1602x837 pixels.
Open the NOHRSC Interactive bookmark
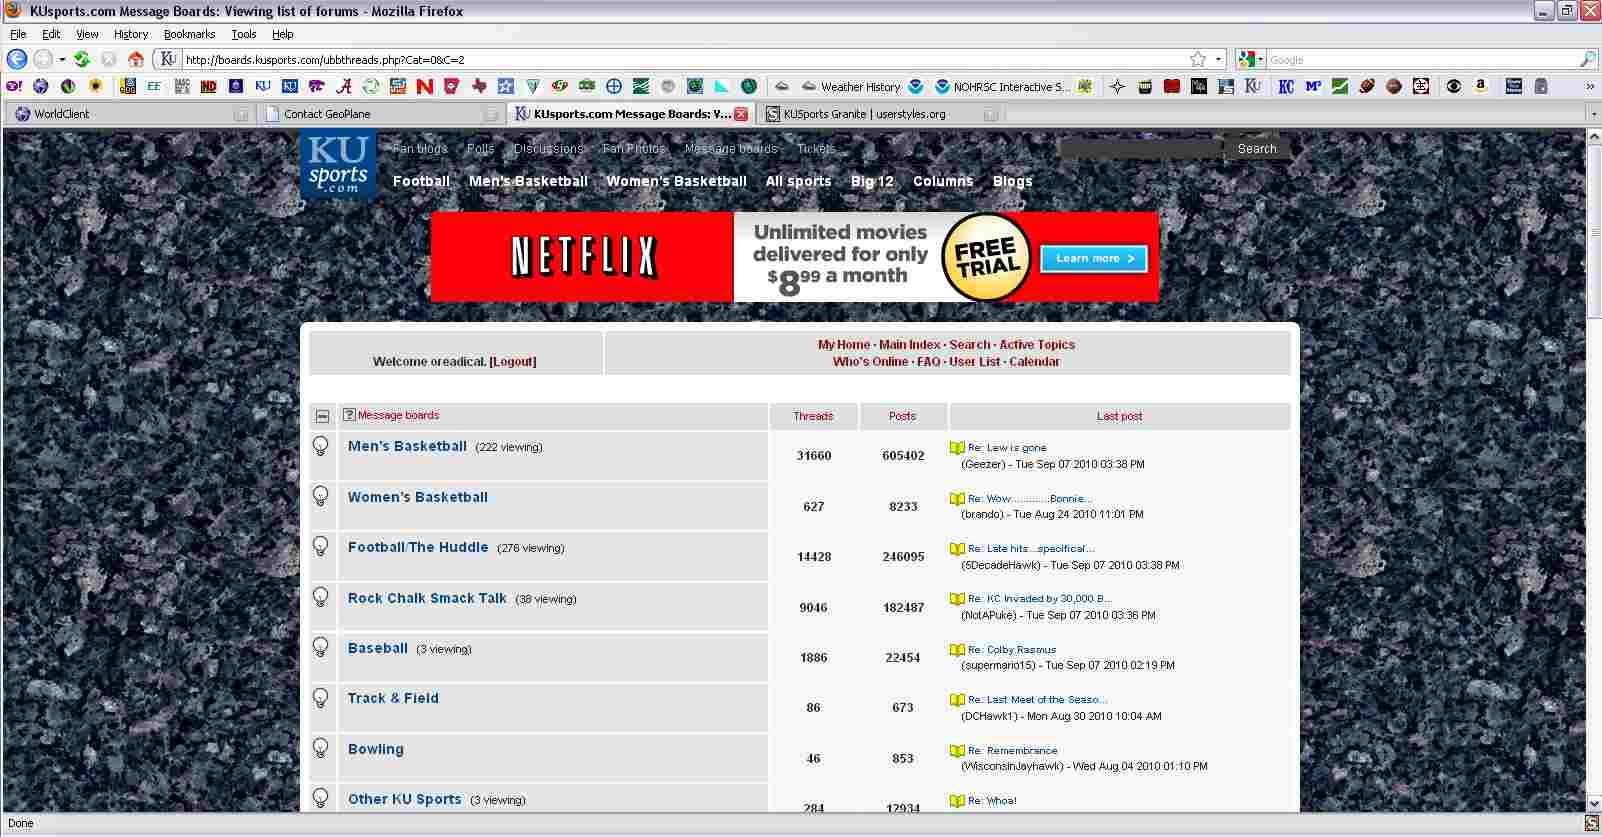pos(1002,87)
